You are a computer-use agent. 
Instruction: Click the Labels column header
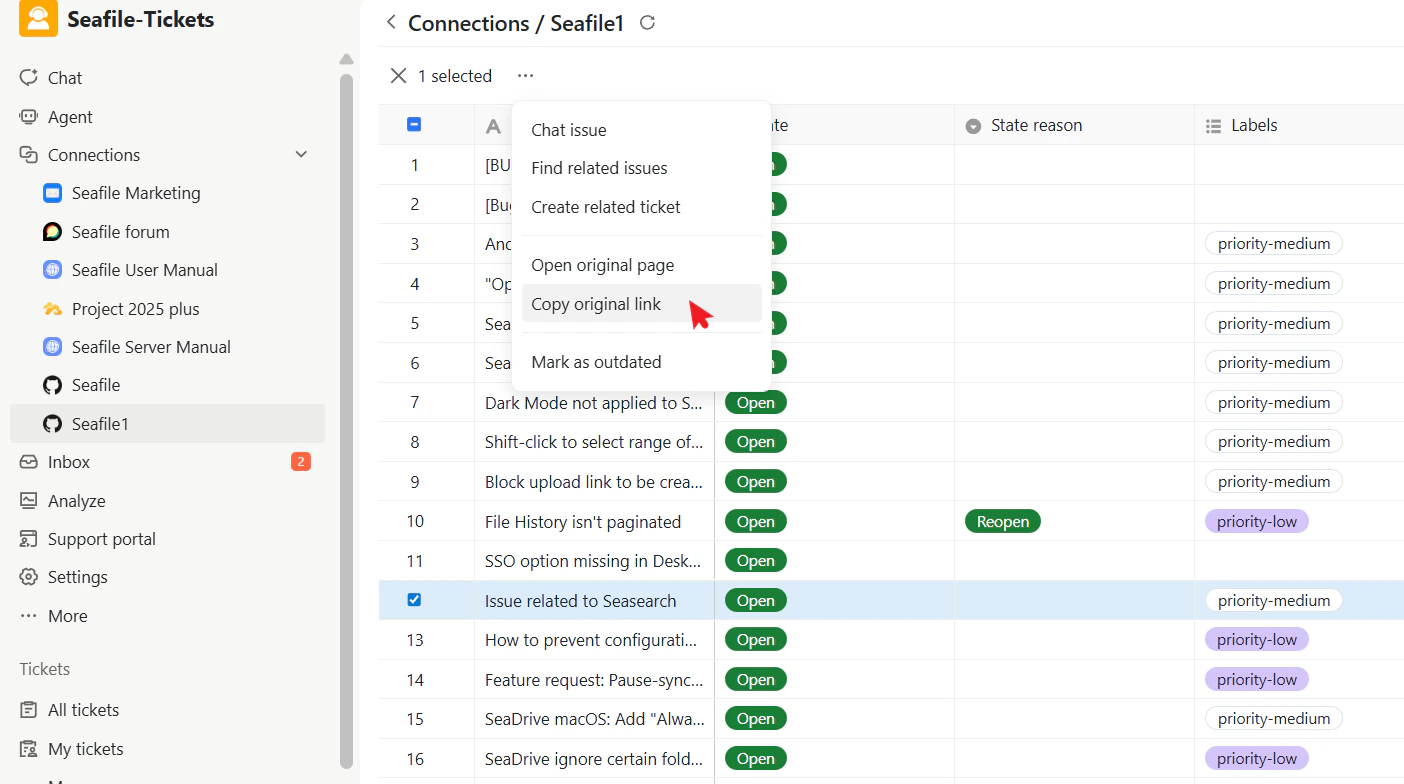1300,125
